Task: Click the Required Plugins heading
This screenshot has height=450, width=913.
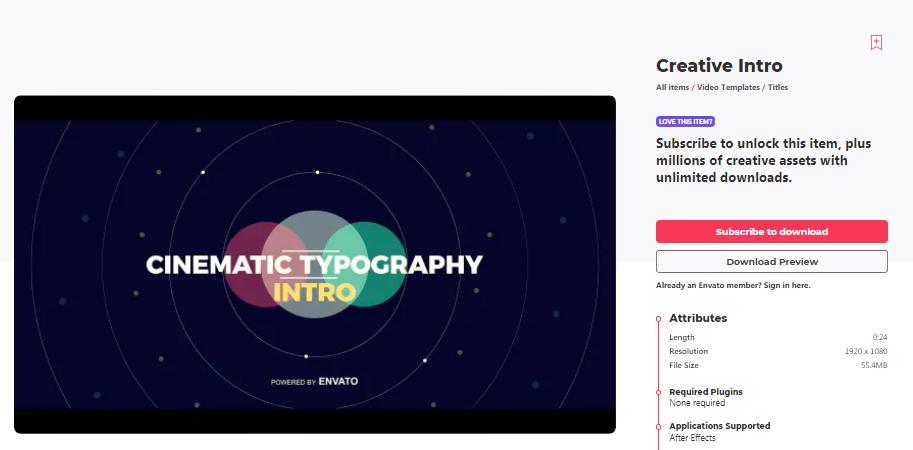Action: [706, 391]
